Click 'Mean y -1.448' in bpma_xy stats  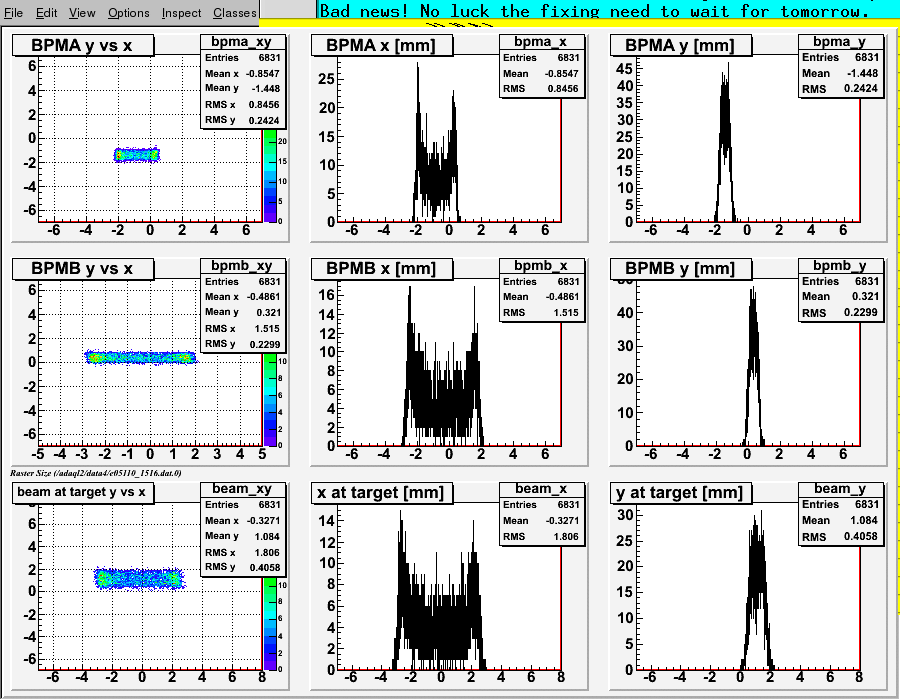click(242, 88)
